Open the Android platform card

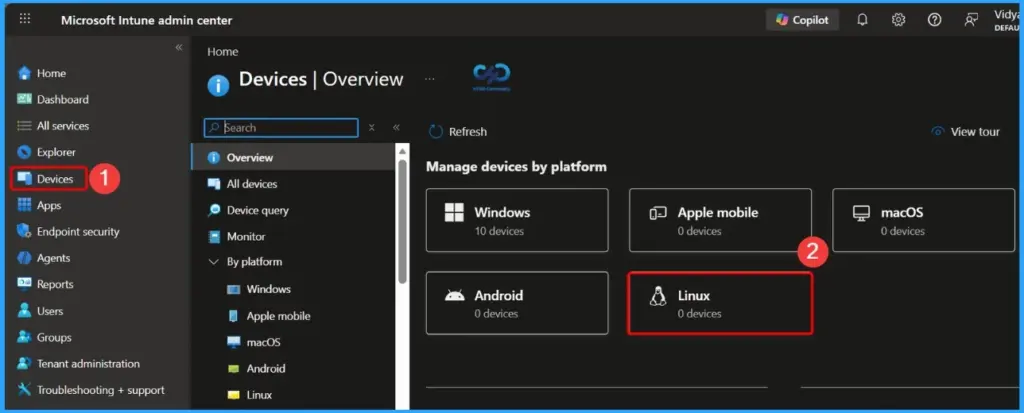517,303
